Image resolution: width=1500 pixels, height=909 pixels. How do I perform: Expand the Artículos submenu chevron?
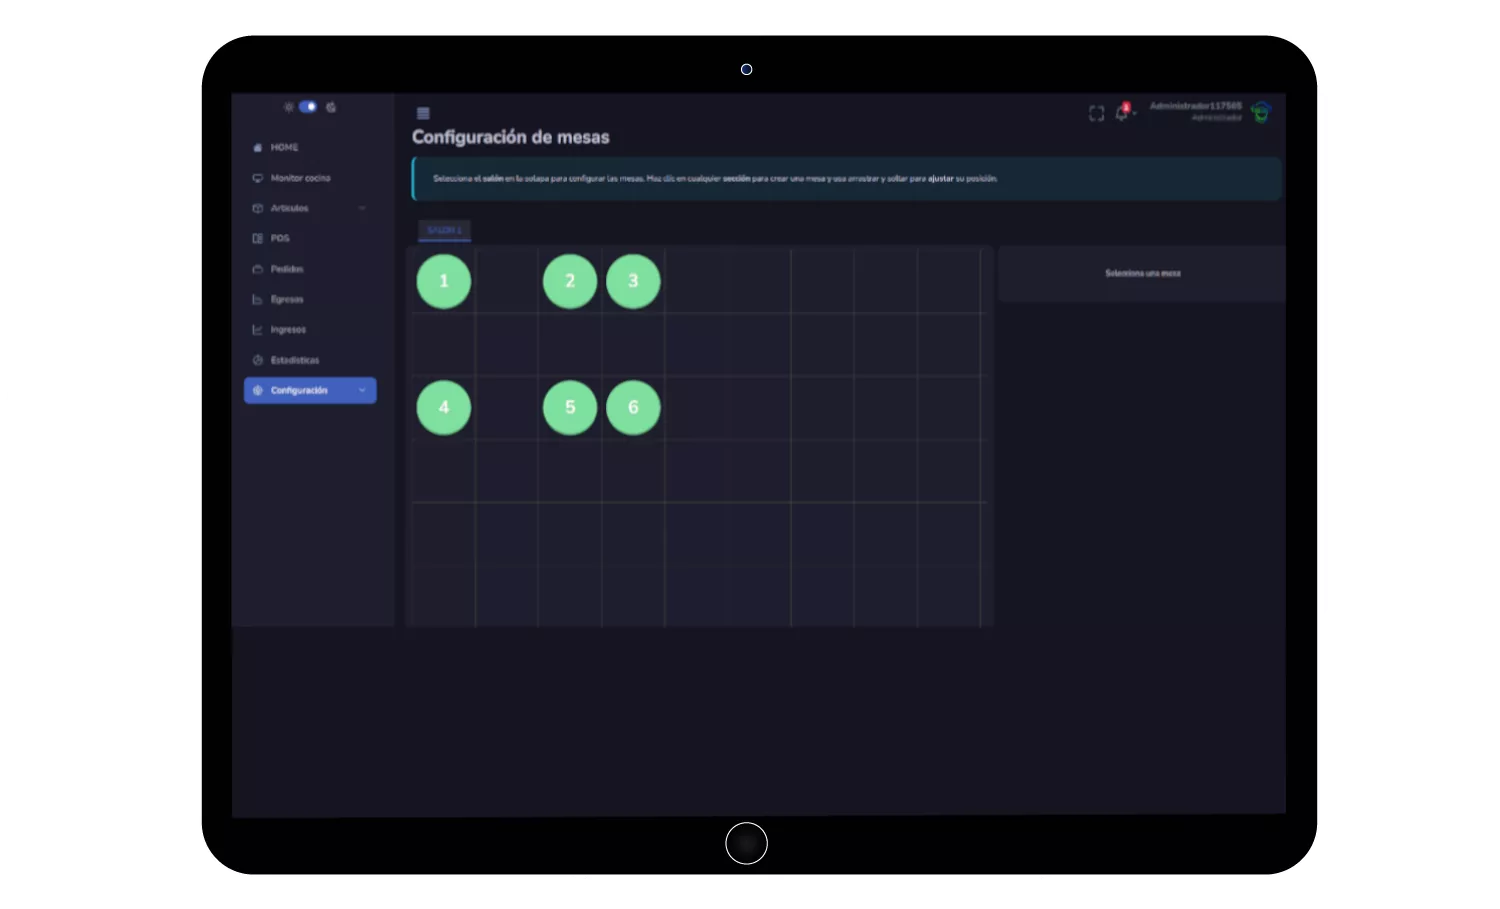pos(362,208)
